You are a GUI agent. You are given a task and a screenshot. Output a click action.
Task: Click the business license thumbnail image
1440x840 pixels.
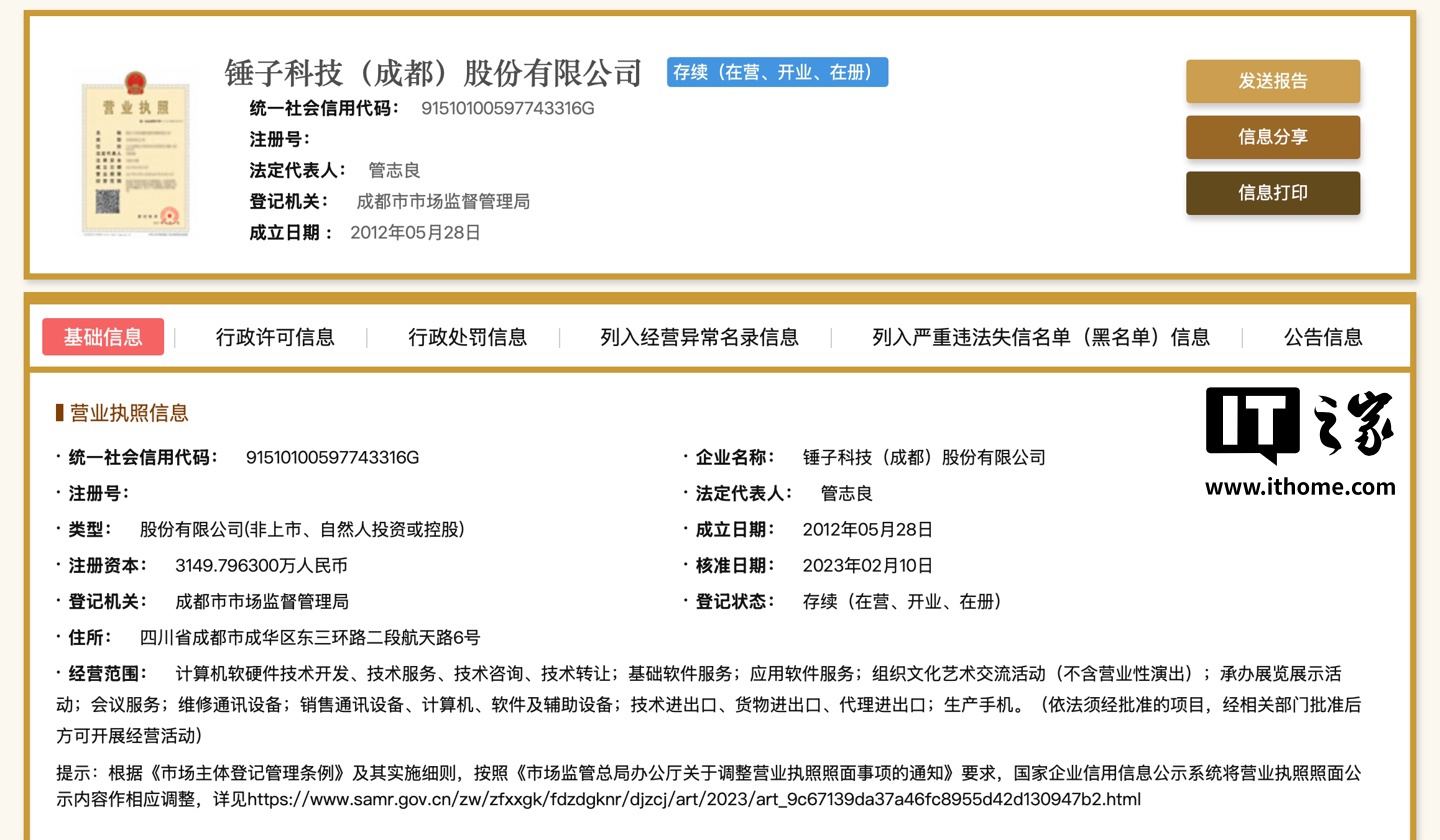[x=136, y=154]
